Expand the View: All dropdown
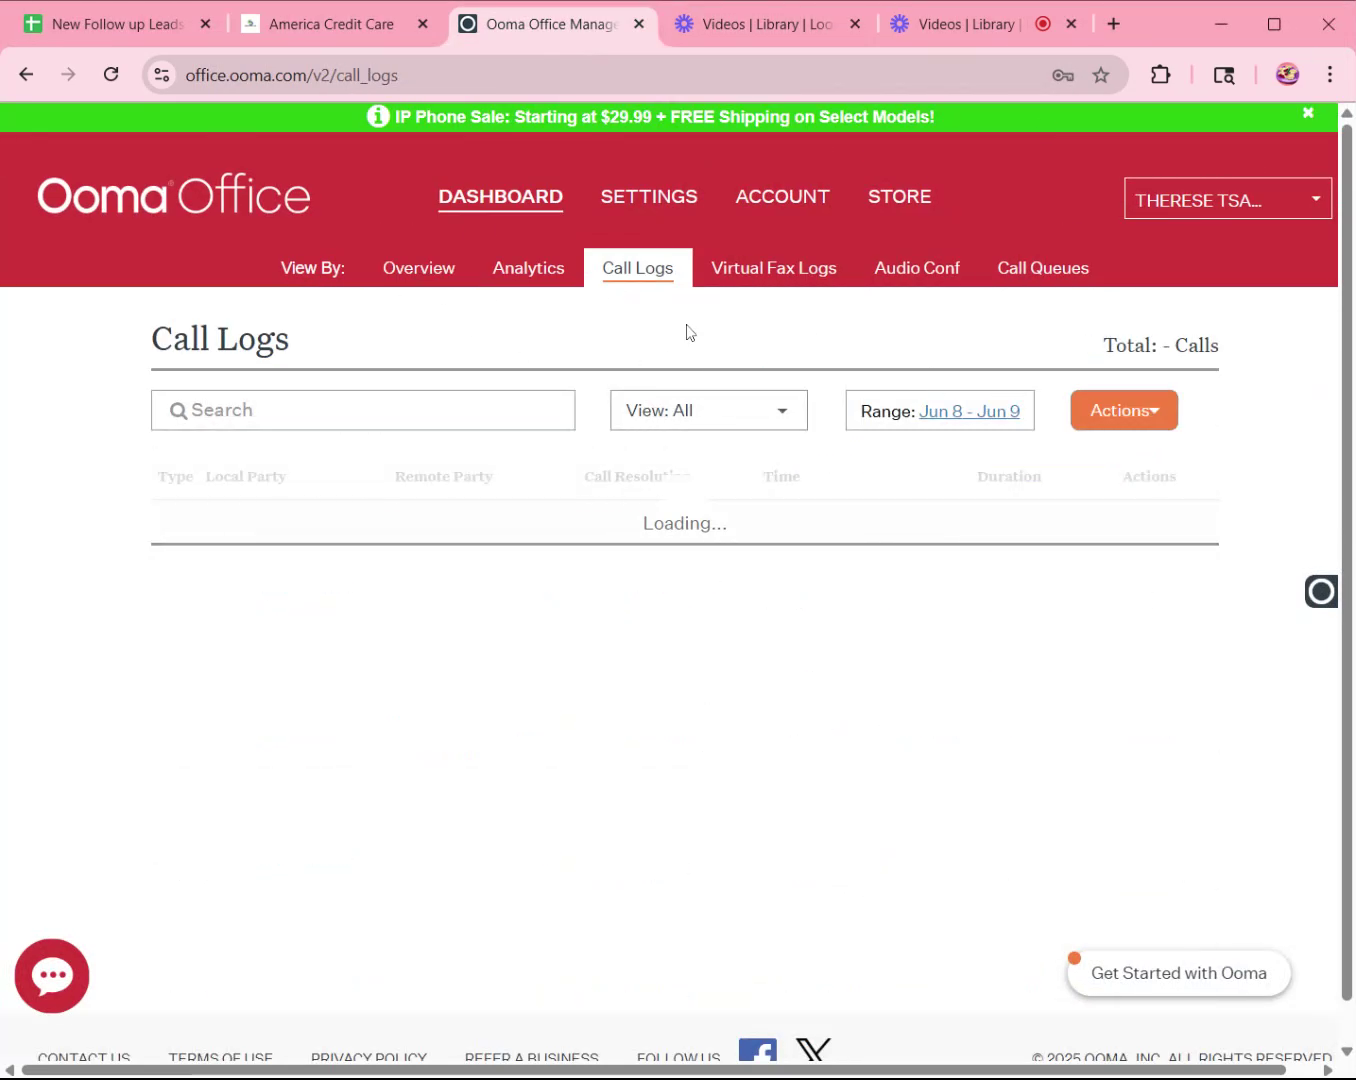1356x1080 pixels. coord(709,411)
